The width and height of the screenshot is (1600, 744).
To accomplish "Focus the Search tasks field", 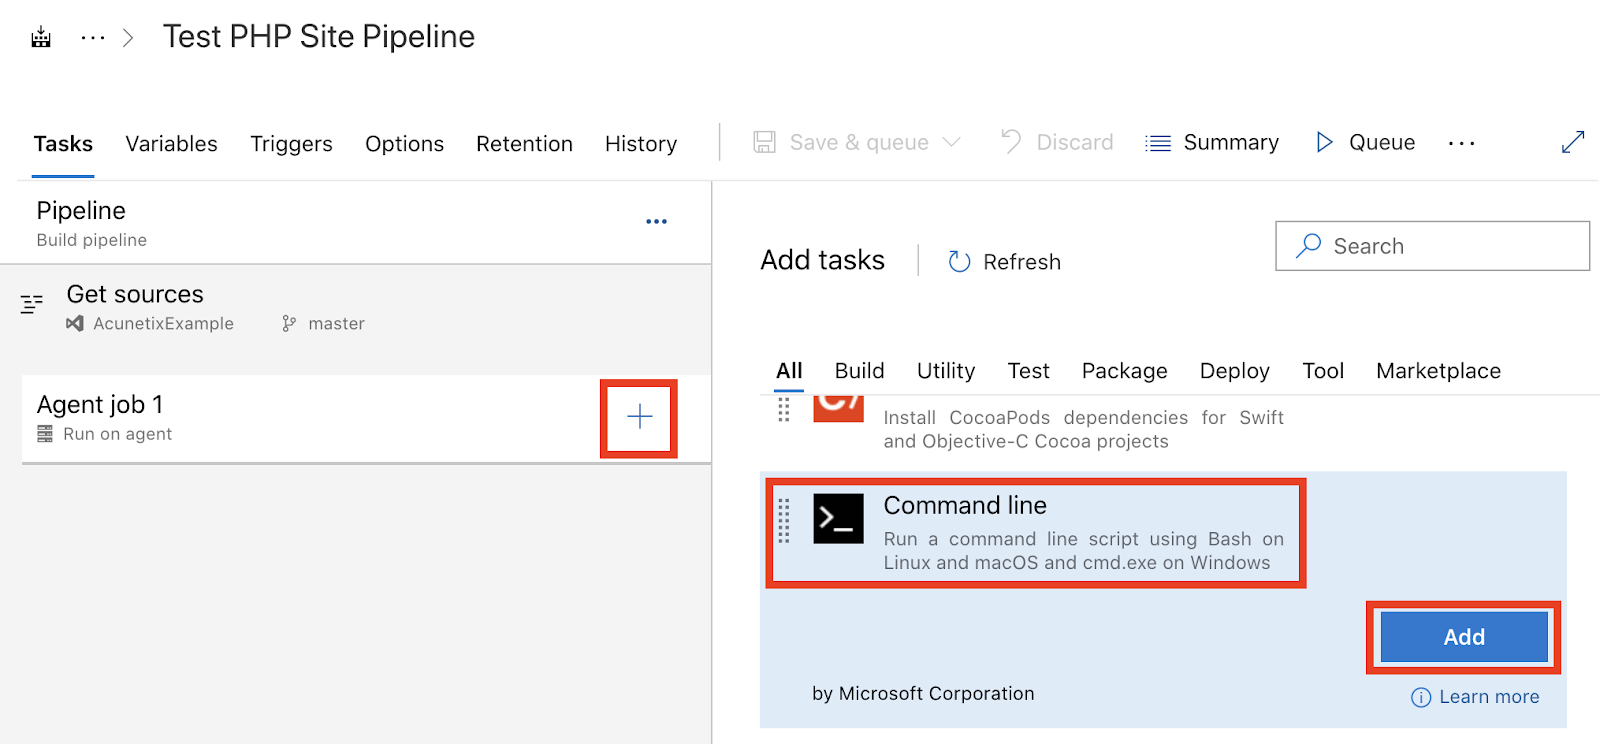I will (x=1432, y=246).
